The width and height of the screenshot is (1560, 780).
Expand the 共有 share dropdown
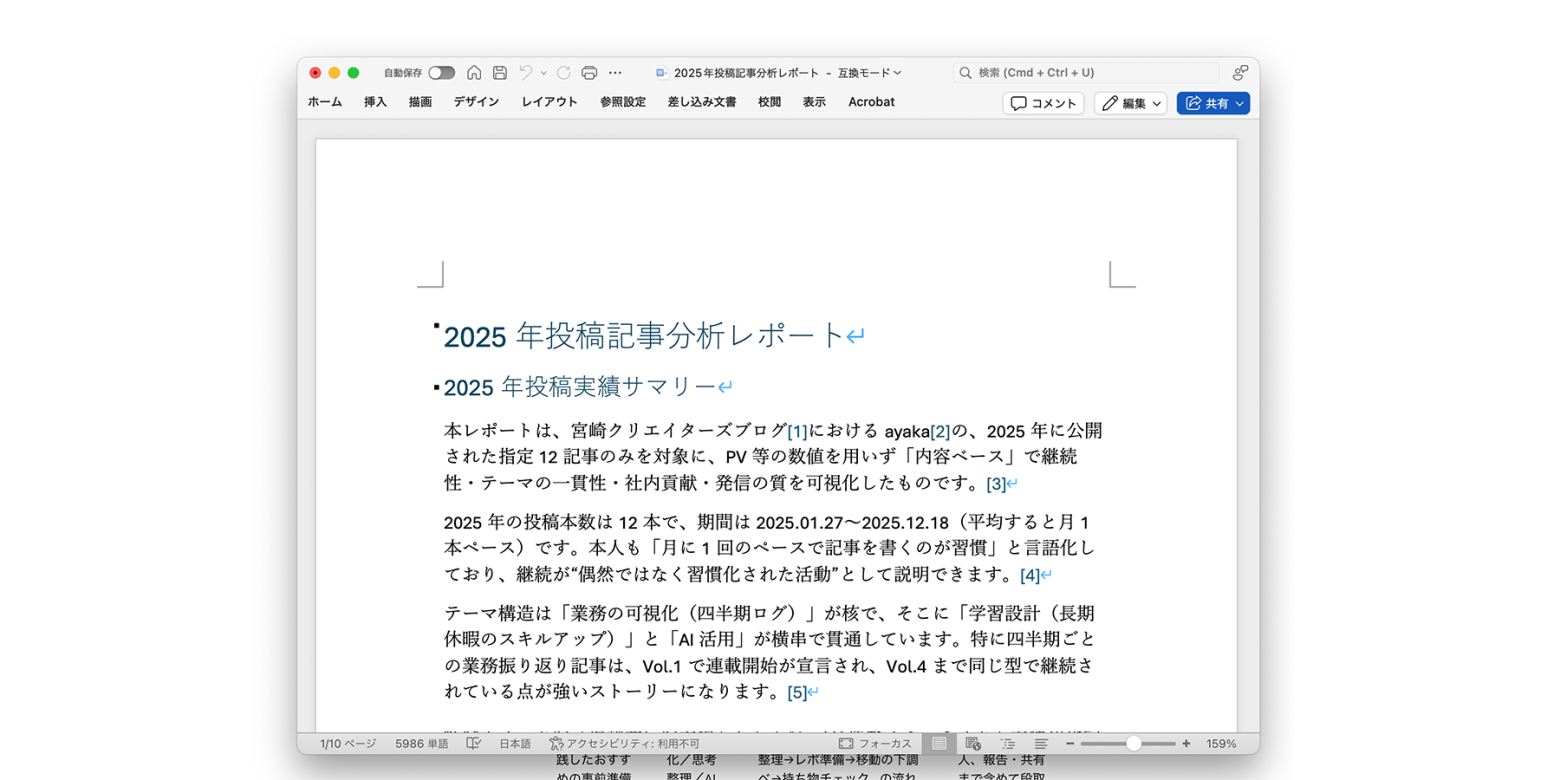(x=1240, y=103)
